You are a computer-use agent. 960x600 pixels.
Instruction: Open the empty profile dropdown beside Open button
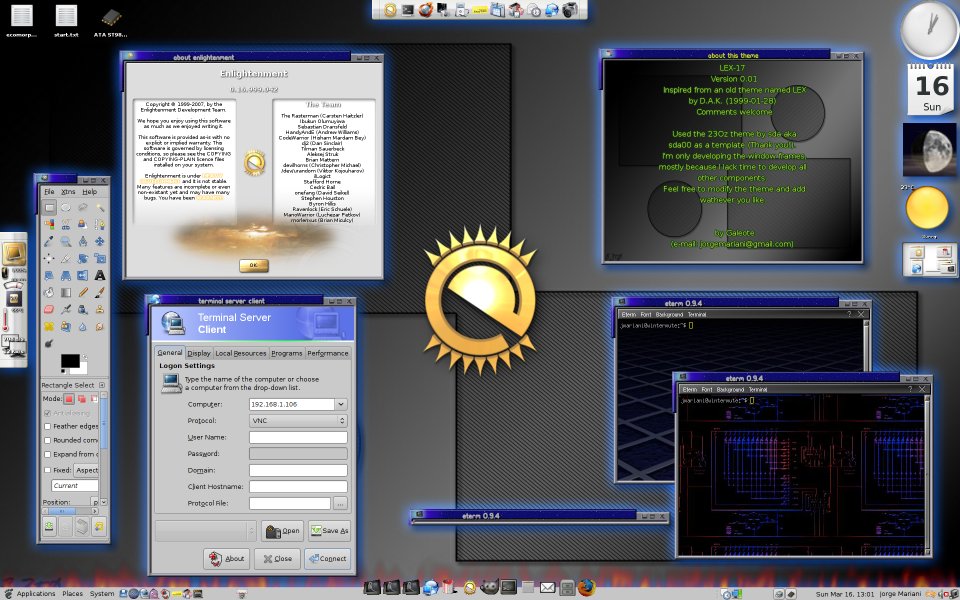pyautogui.click(x=205, y=531)
